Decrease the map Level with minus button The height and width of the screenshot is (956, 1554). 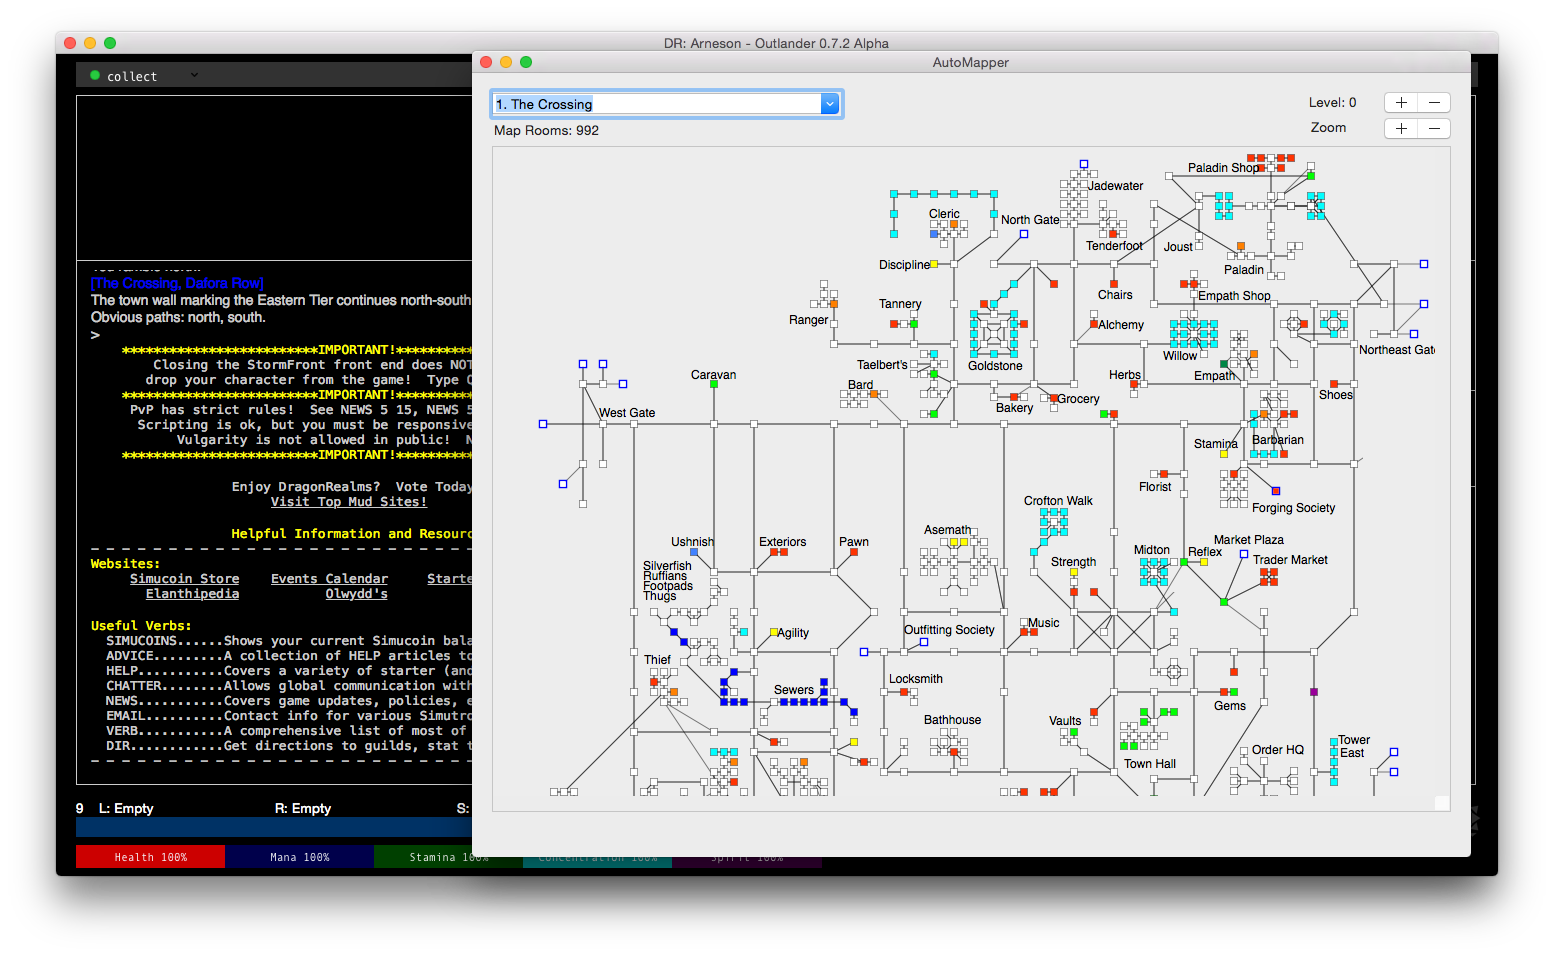pyautogui.click(x=1434, y=103)
